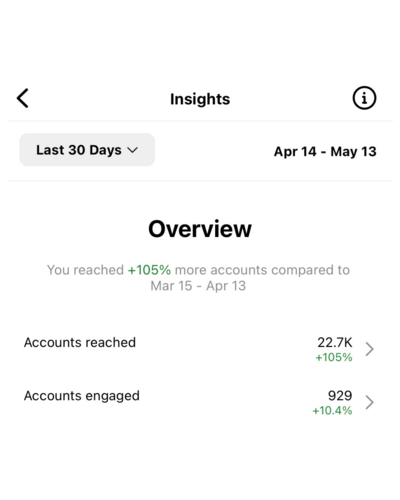Expand Accounts engaged details
This screenshot has width=400, height=500.
coord(200,402)
